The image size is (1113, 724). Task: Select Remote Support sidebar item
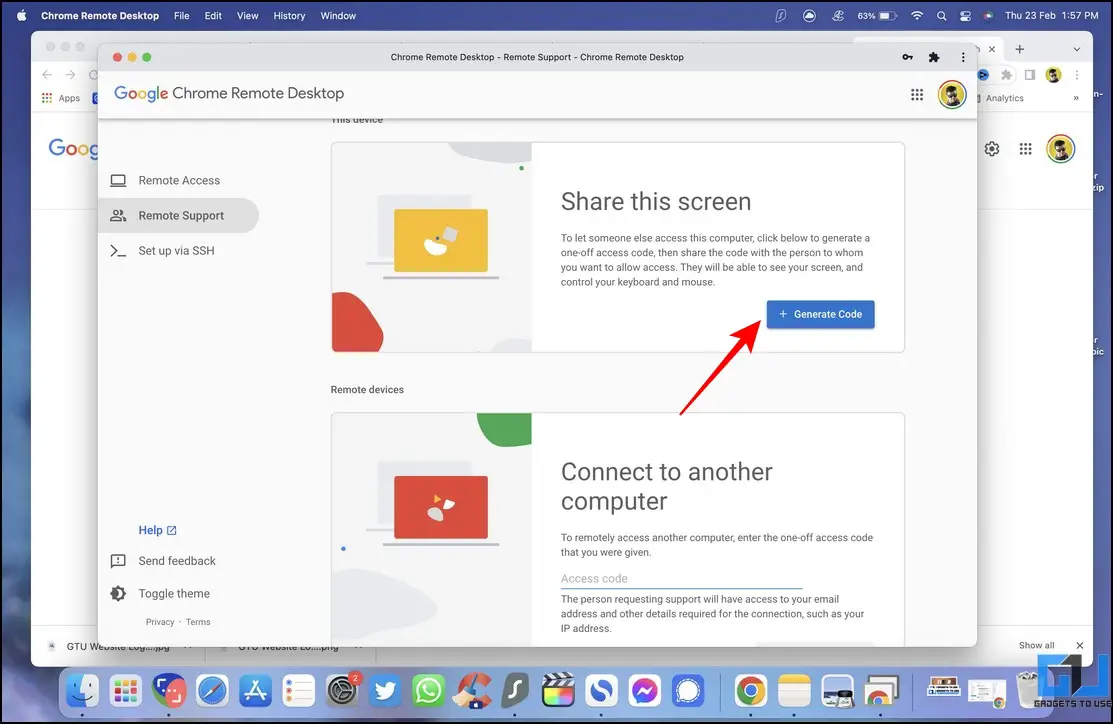(x=178, y=215)
